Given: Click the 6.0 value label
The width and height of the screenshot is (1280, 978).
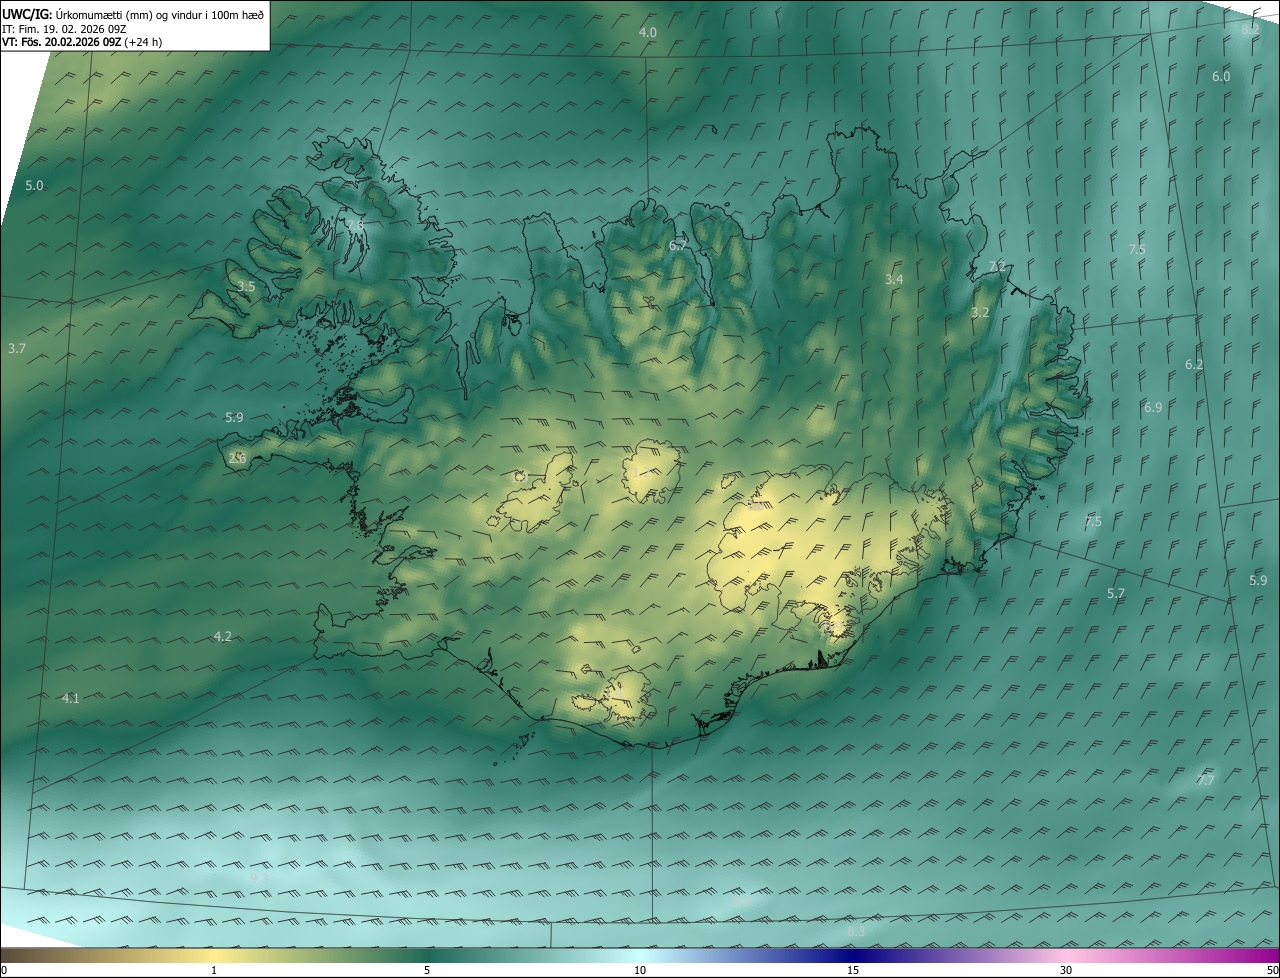Looking at the screenshot, I should (1221, 77).
